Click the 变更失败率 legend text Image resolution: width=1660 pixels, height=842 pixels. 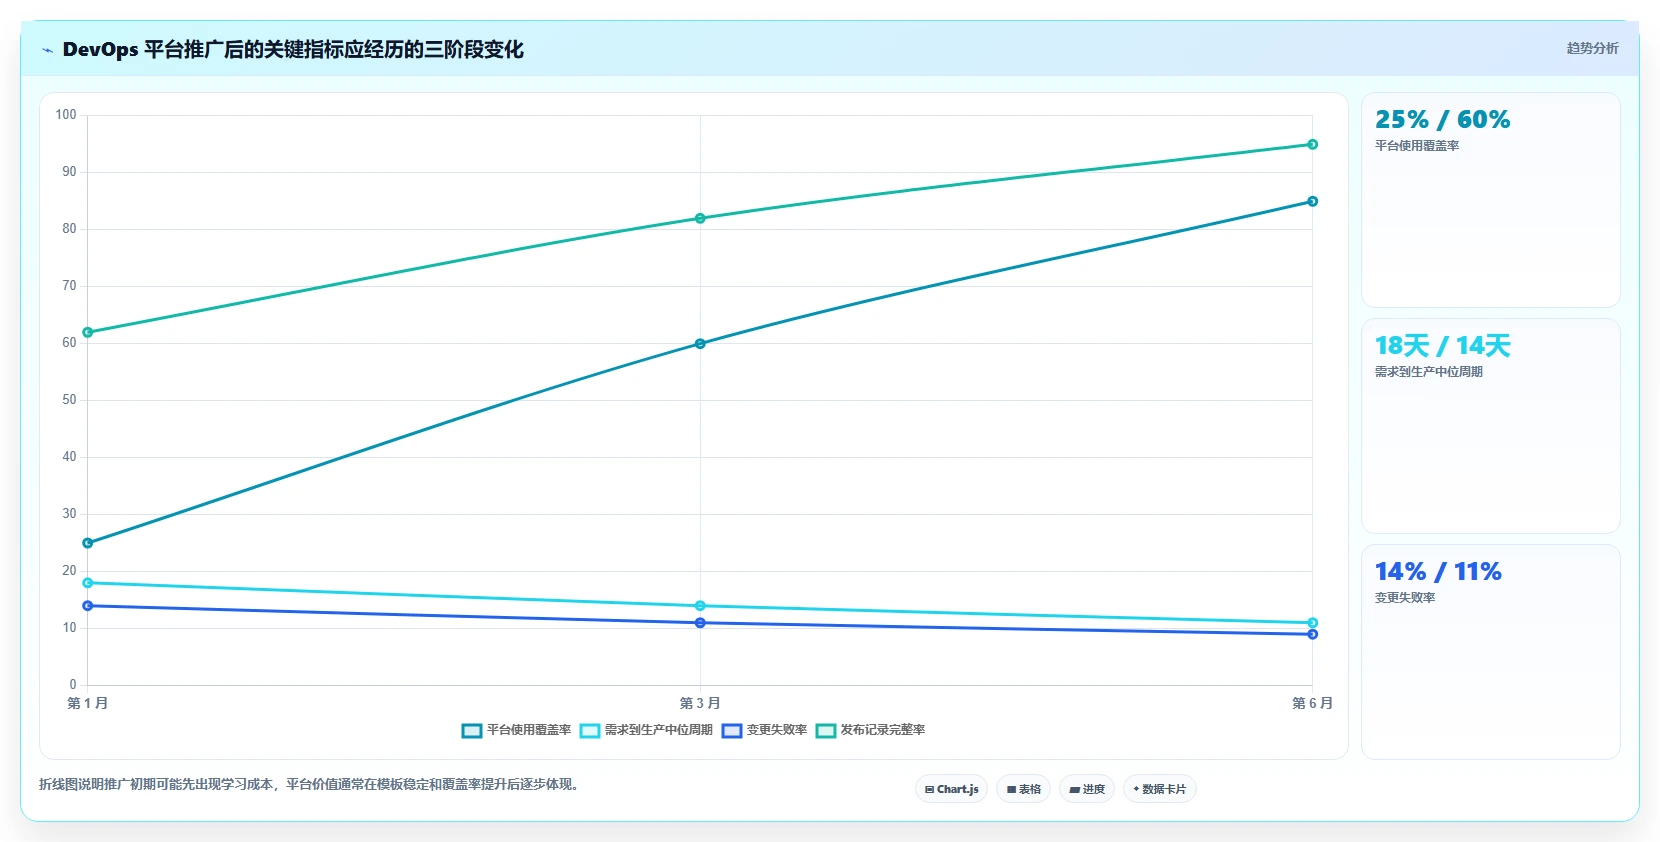(x=777, y=730)
